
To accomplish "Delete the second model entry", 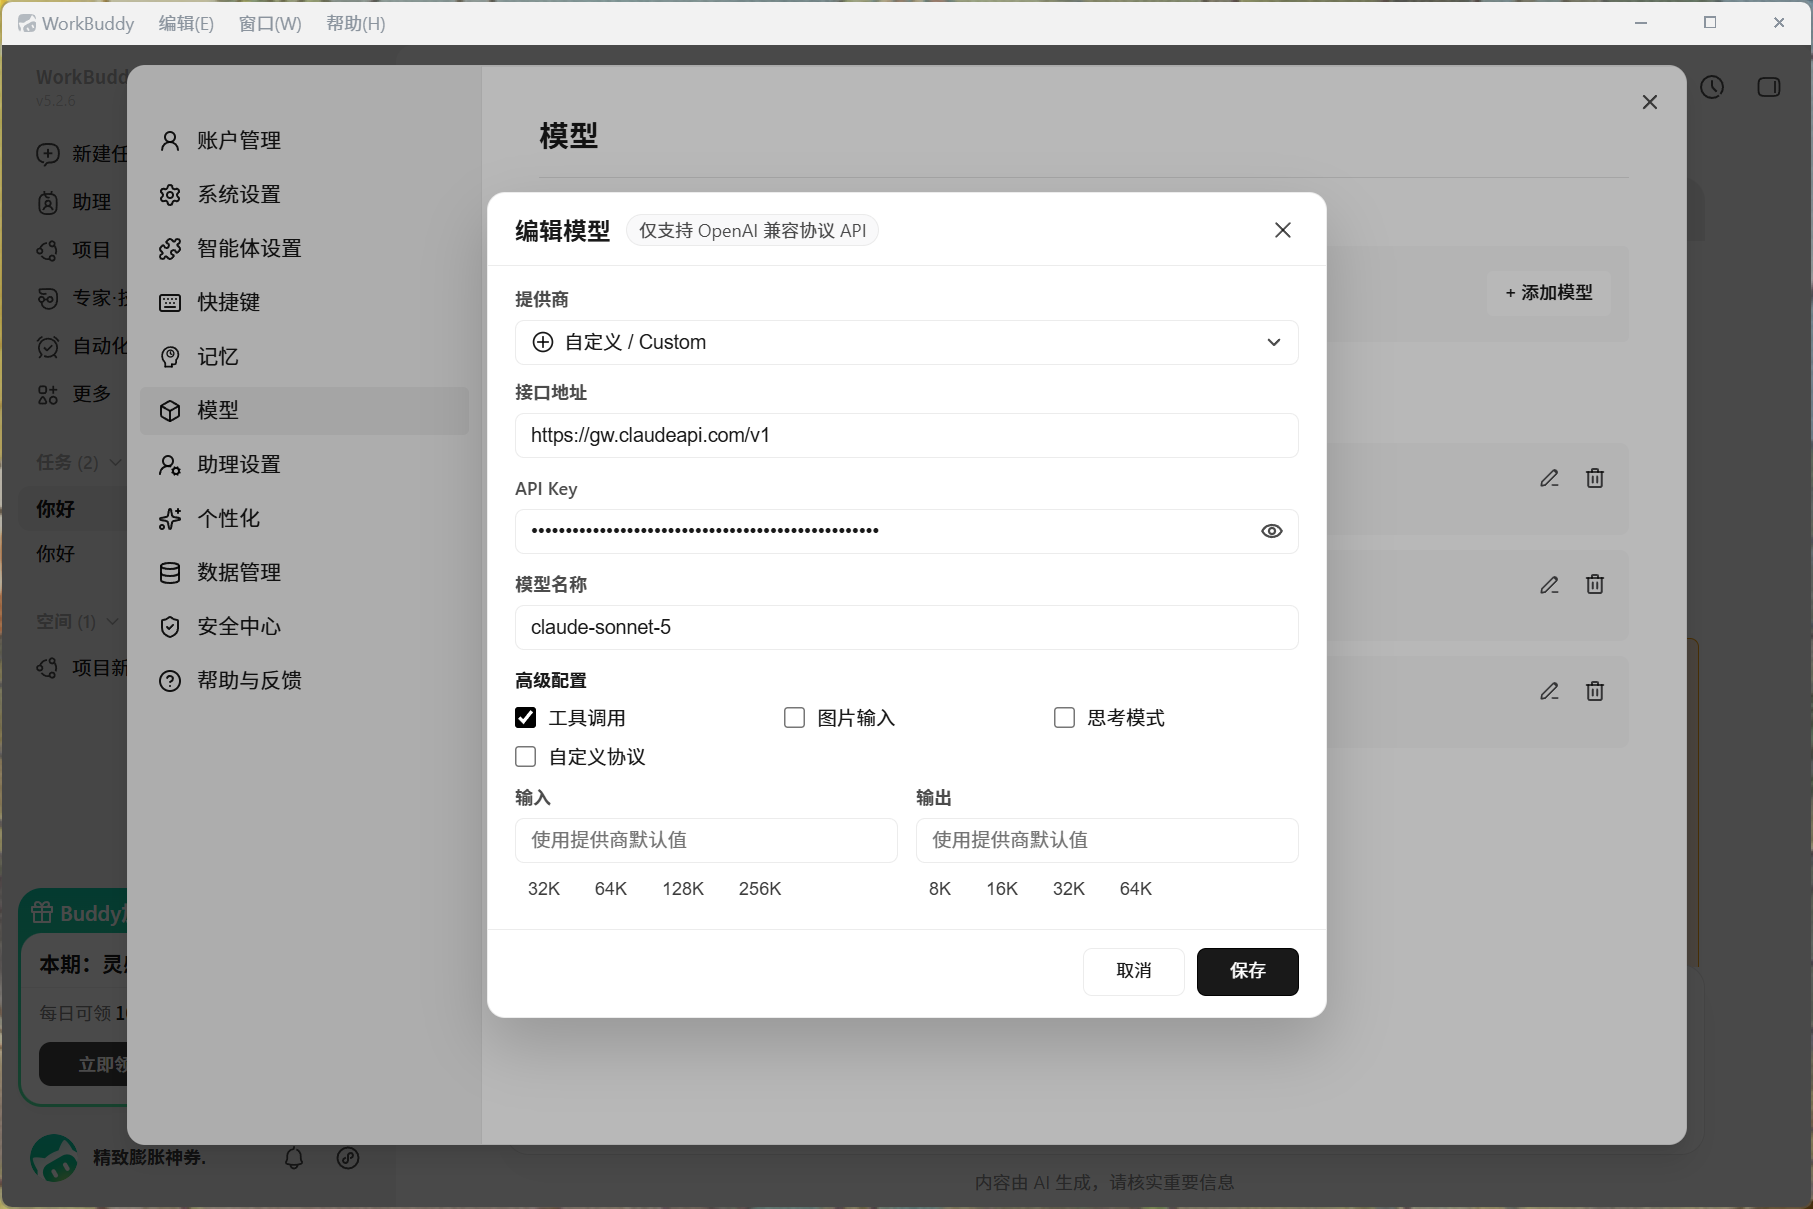I will (x=1595, y=584).
